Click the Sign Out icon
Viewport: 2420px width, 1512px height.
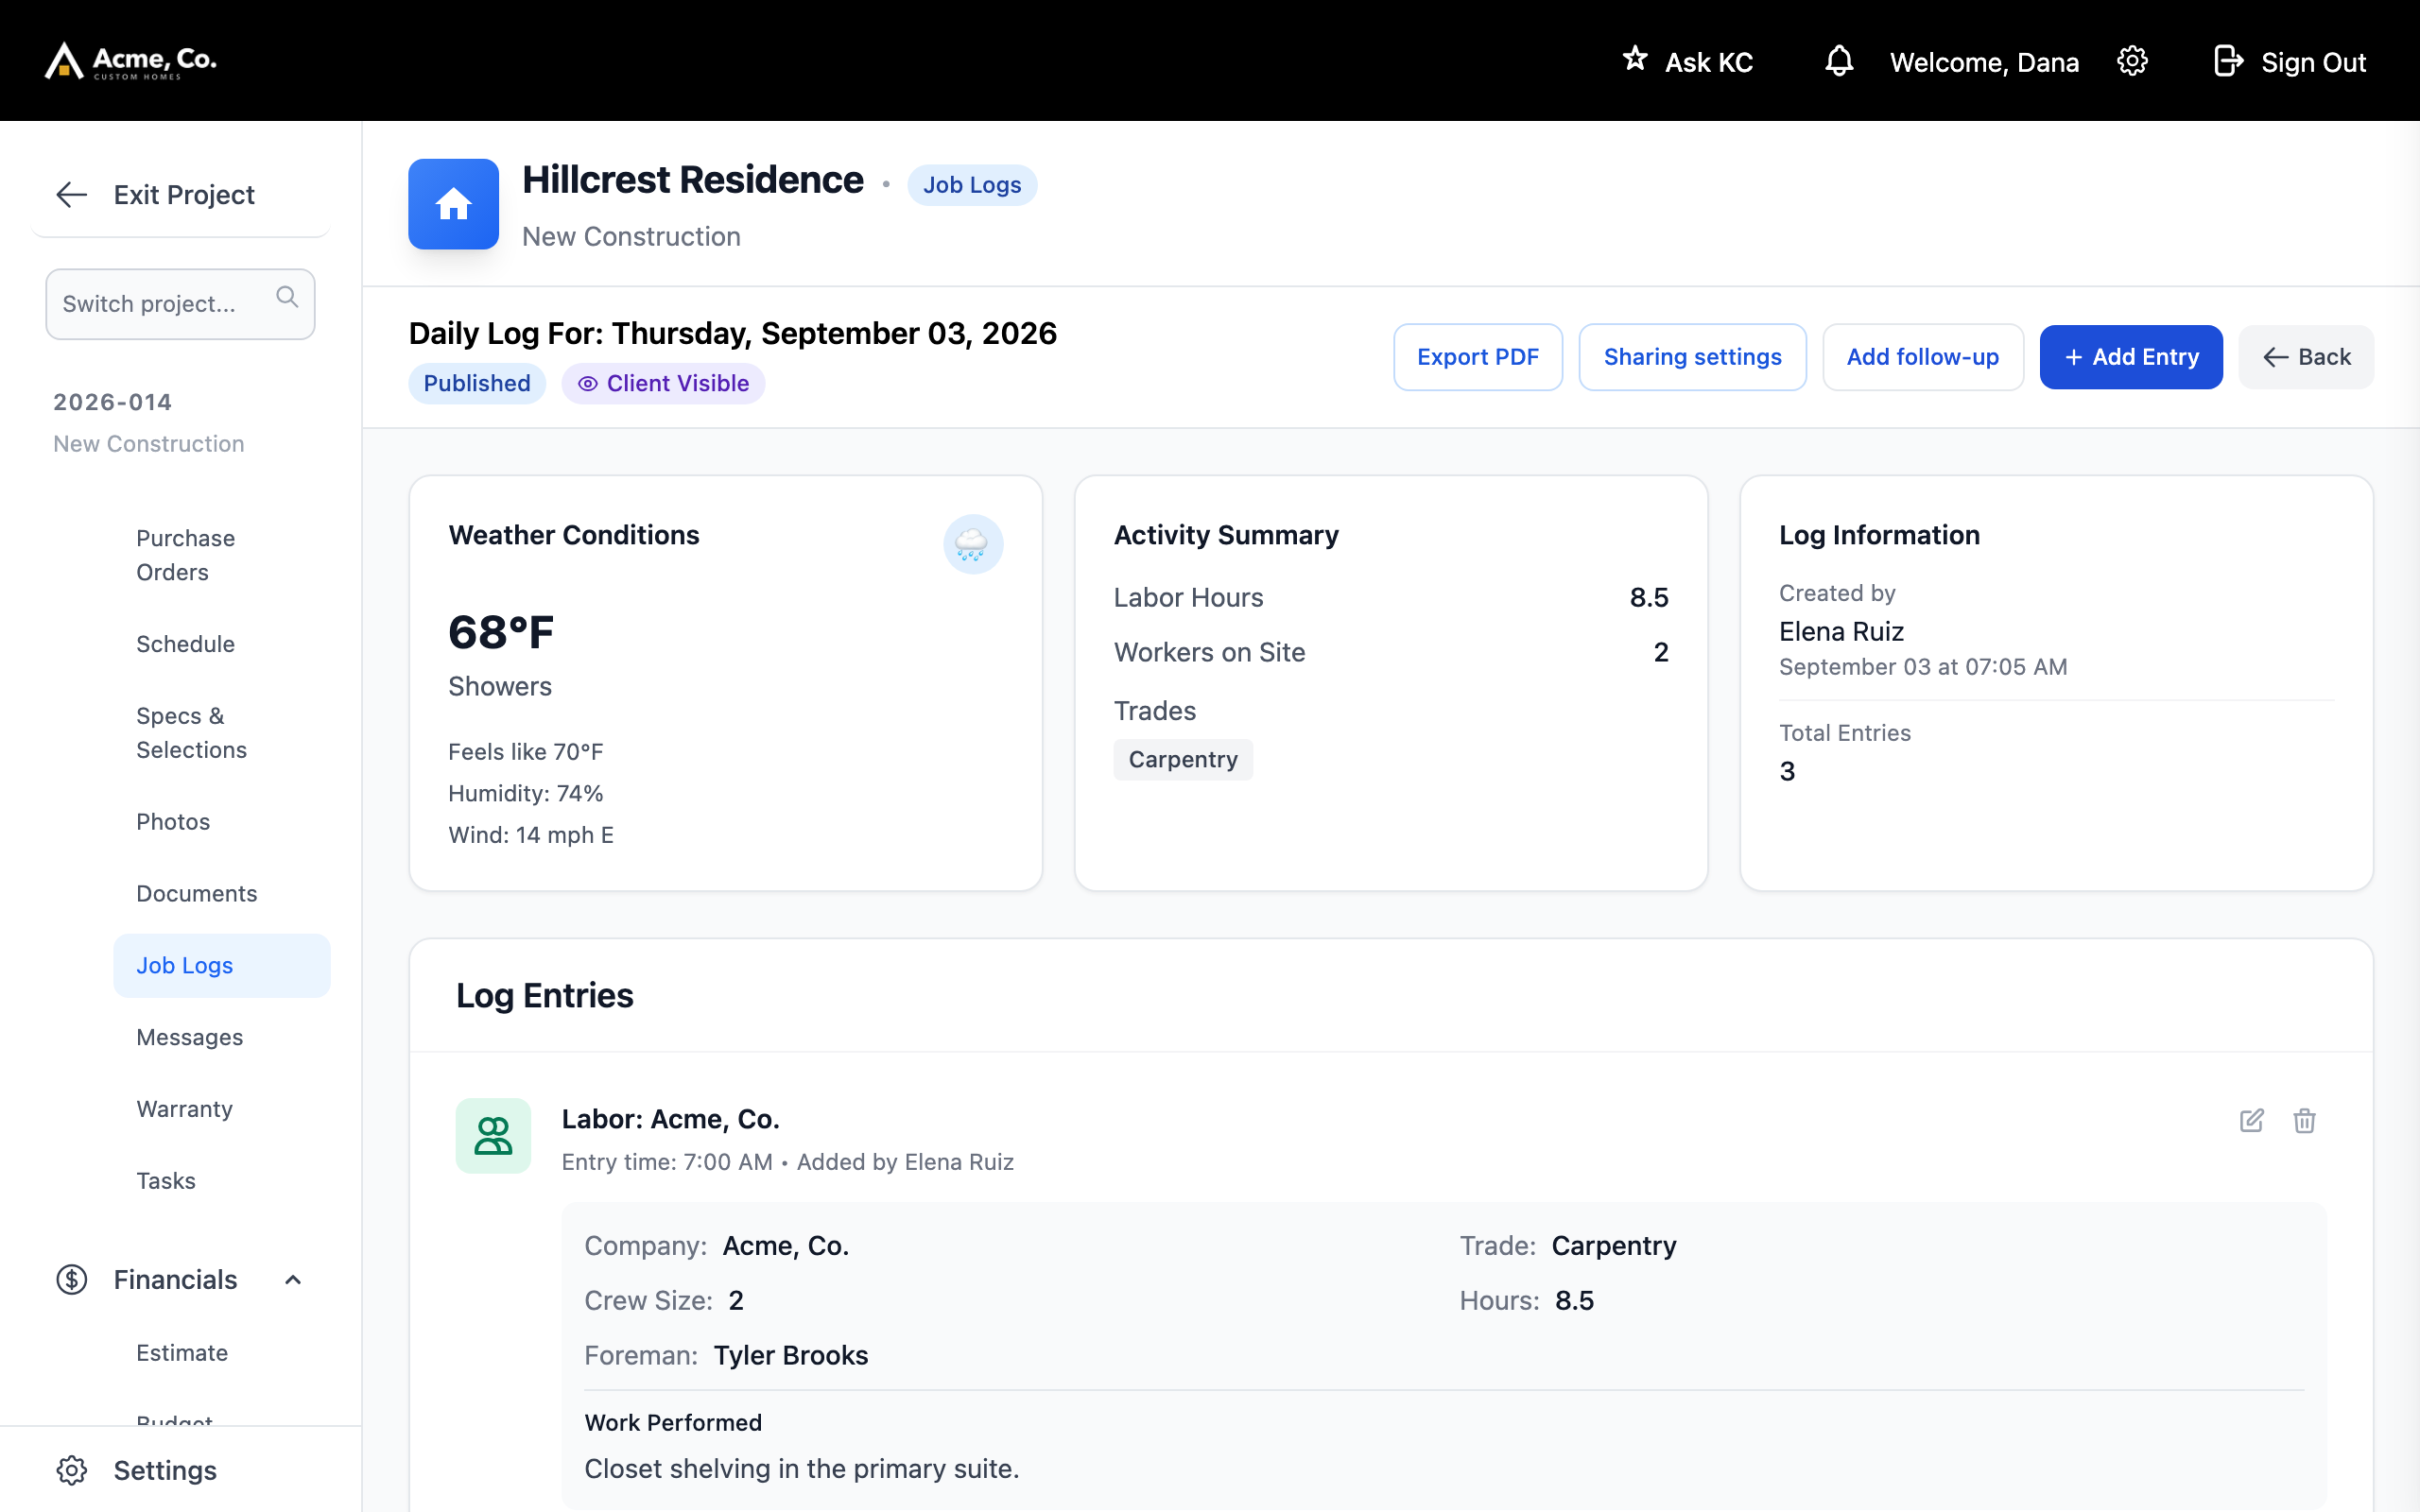(x=2228, y=61)
